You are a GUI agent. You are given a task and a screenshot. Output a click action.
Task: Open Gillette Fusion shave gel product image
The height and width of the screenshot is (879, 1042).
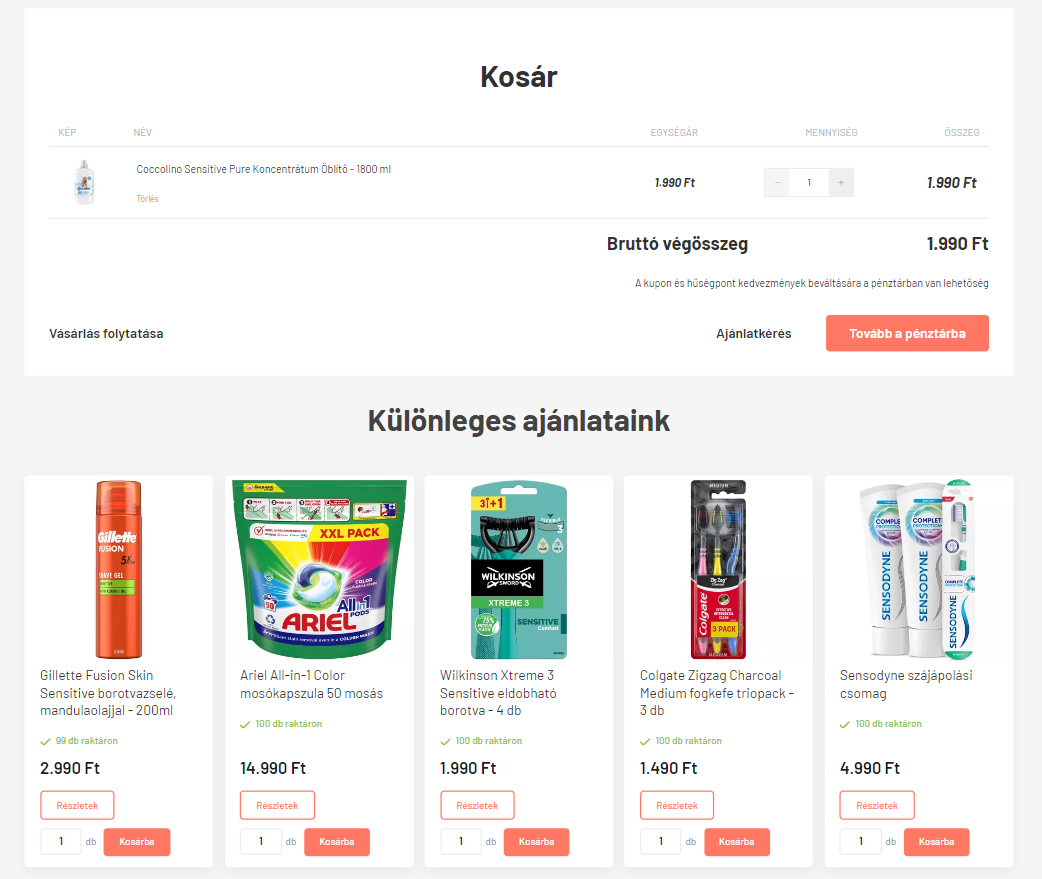119,569
